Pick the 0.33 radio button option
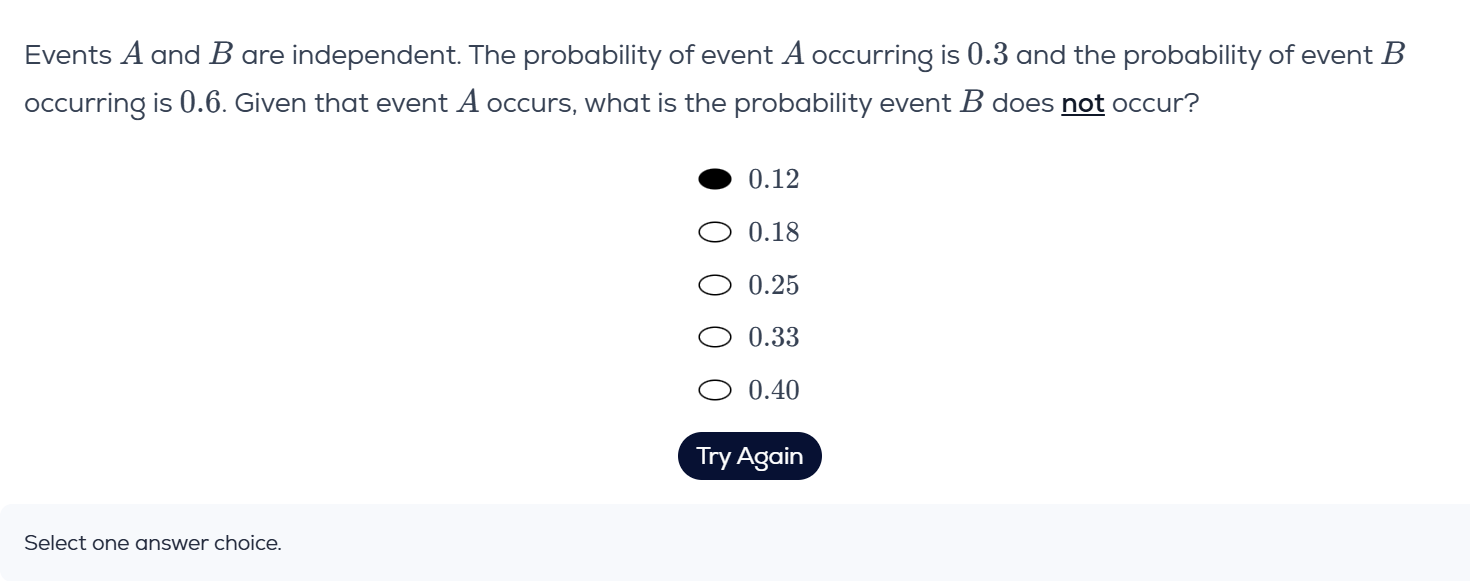The width and height of the screenshot is (1470, 581). (714, 338)
